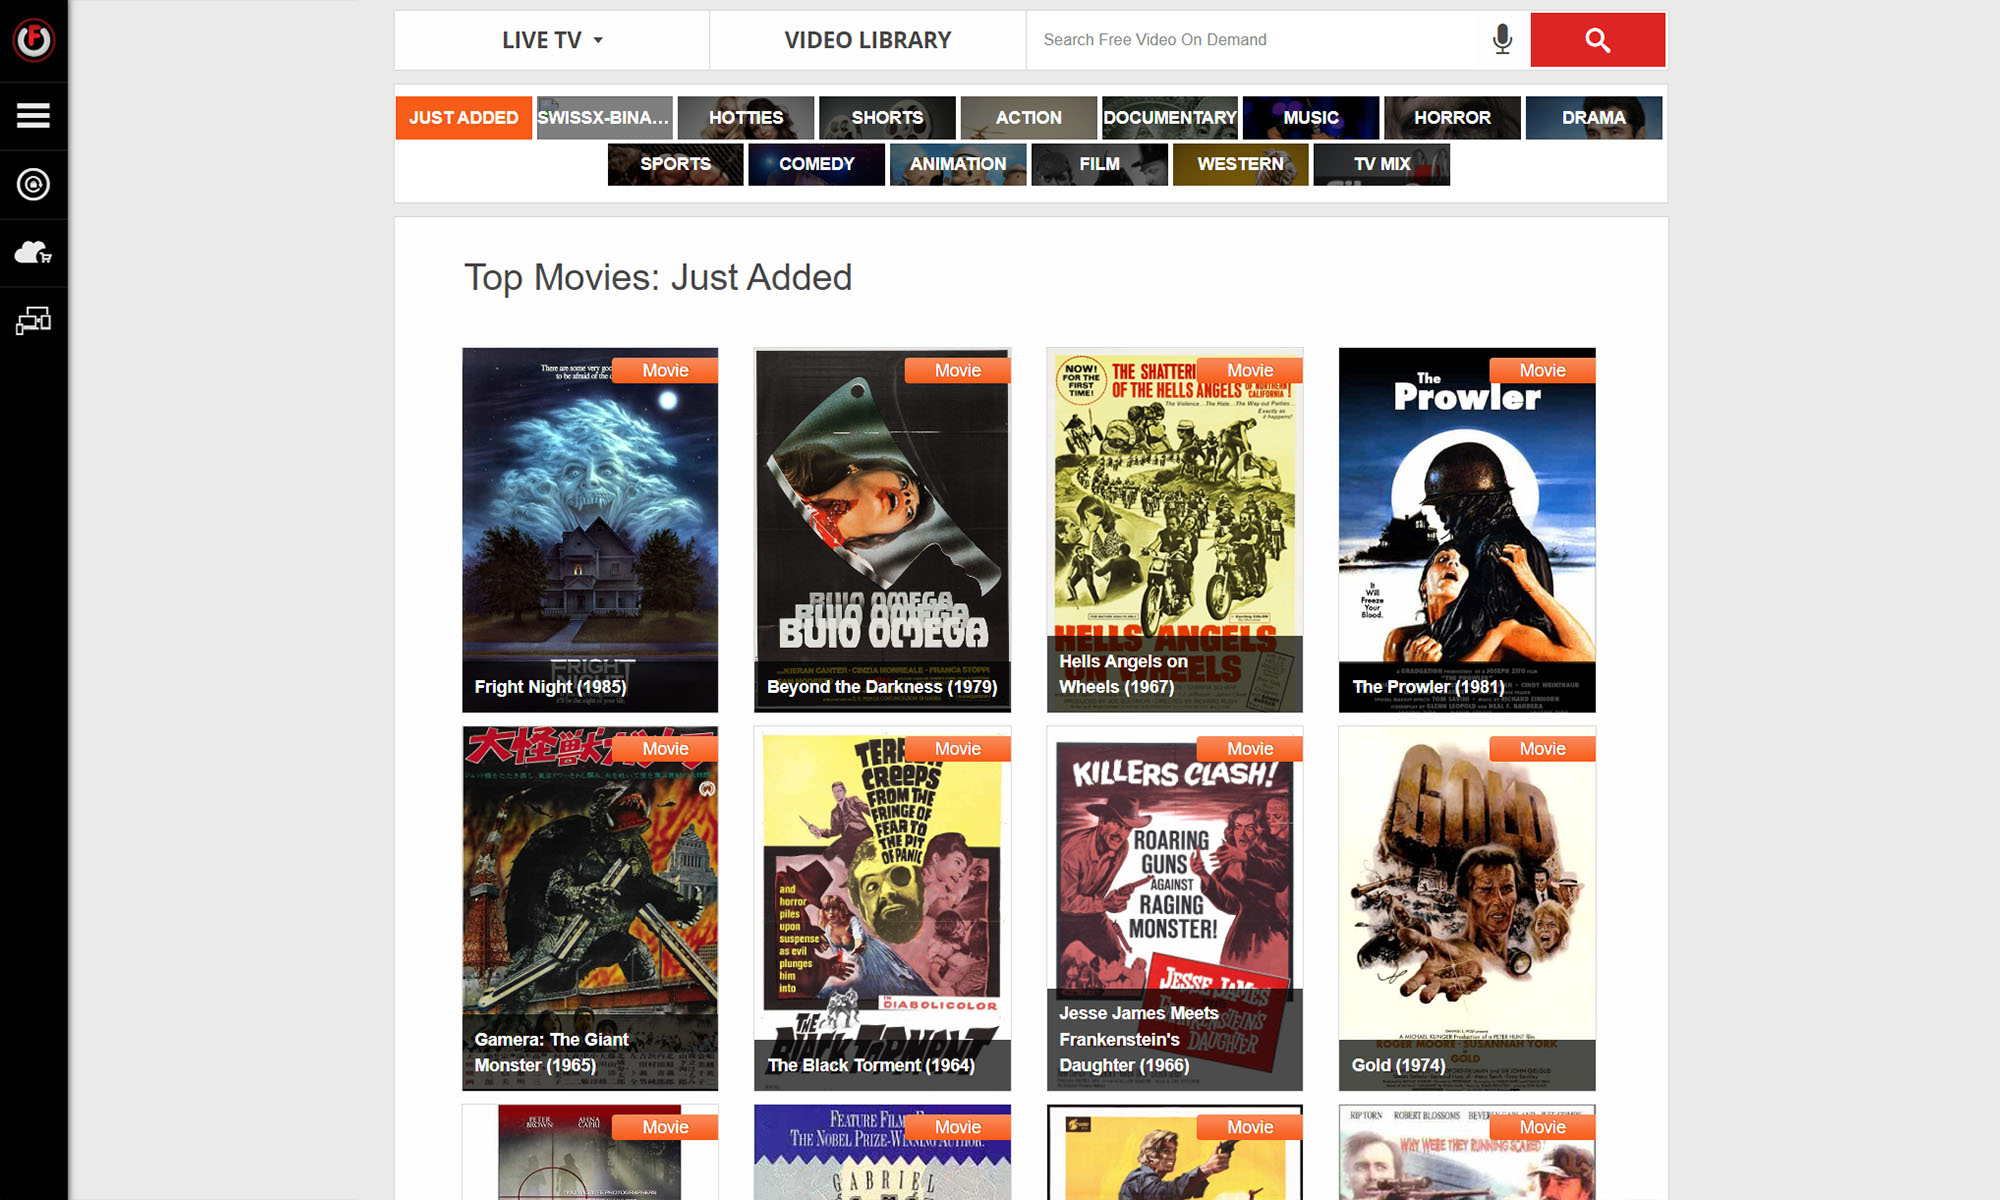Click The Prowler (1981) title text
2000x1200 pixels.
click(1428, 687)
